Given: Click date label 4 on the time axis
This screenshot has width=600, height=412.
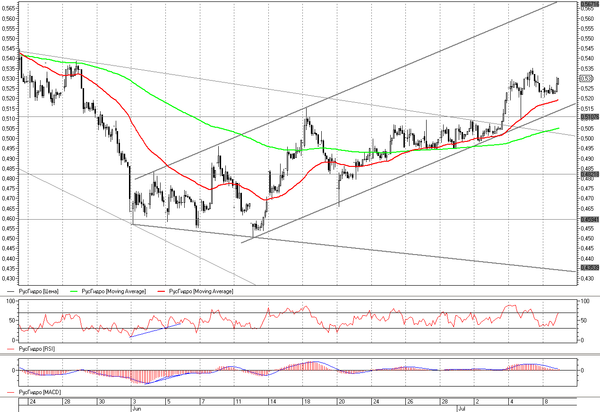Looking at the screenshot, I should (512, 402).
